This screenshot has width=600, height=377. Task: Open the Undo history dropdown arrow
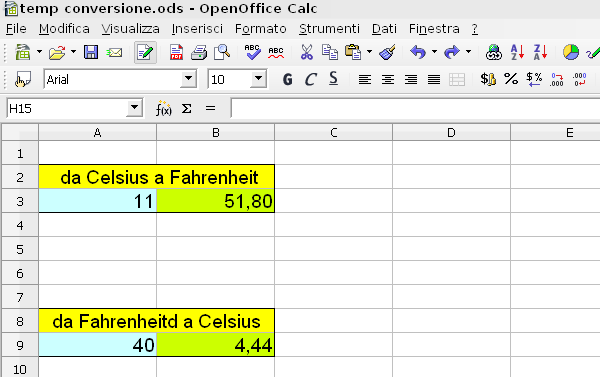(x=434, y=51)
